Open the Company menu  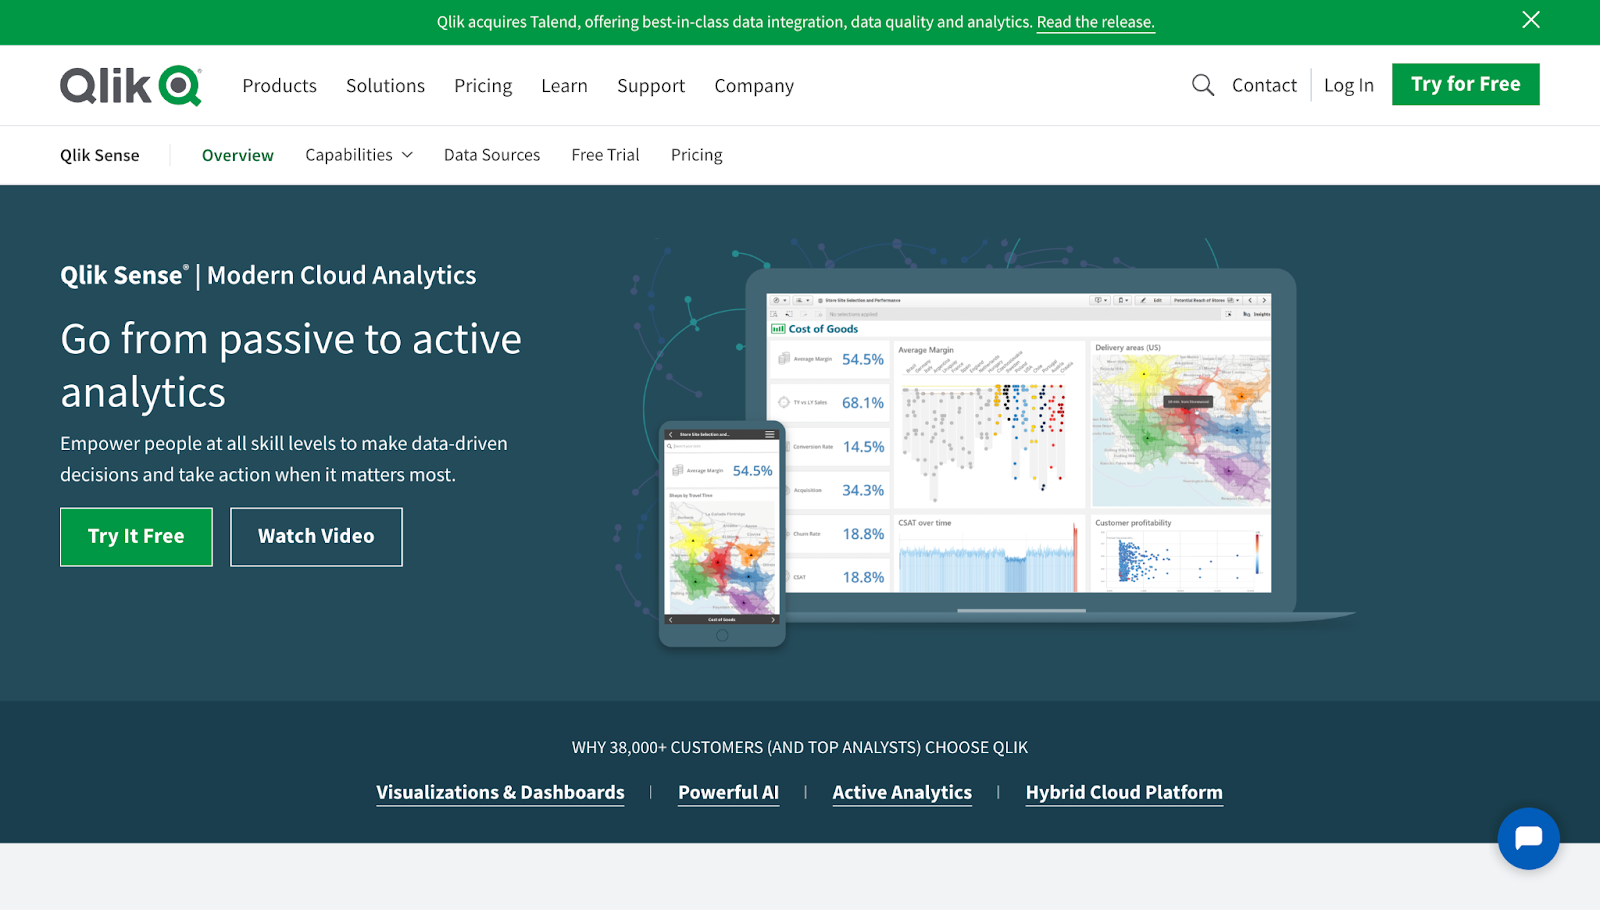(x=754, y=86)
